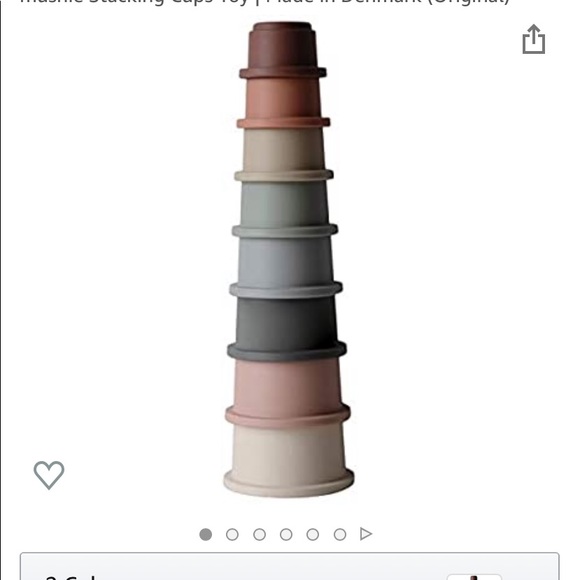Click the beige third cup from top
The height and width of the screenshot is (580, 580).
click(284, 154)
